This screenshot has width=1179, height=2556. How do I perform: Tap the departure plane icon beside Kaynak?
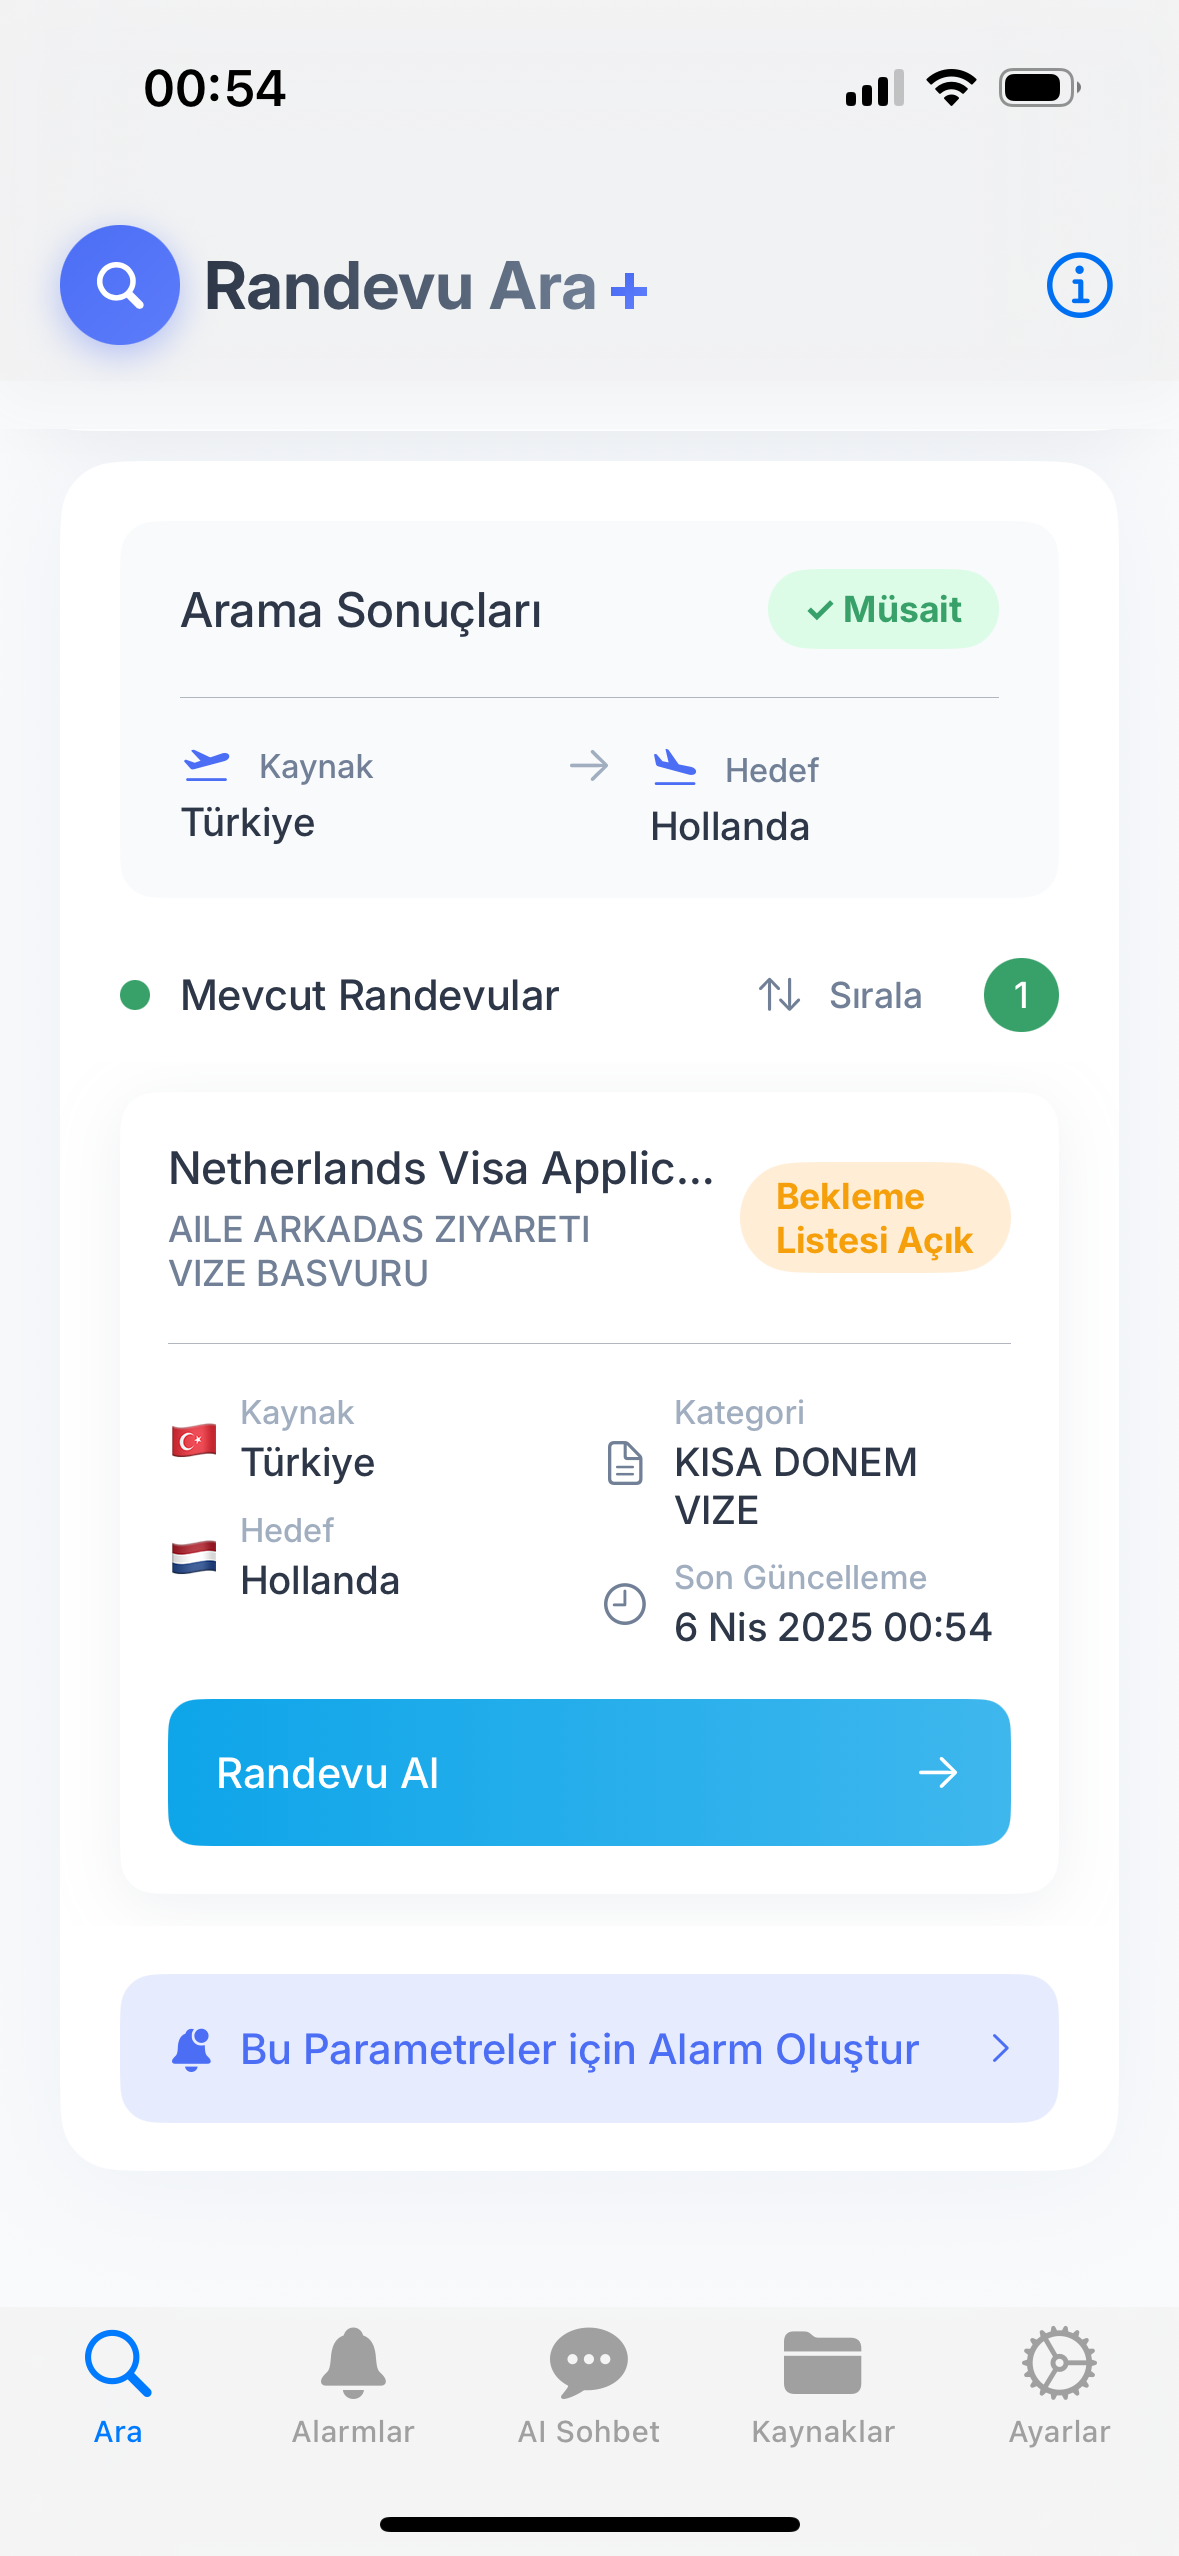coord(207,766)
